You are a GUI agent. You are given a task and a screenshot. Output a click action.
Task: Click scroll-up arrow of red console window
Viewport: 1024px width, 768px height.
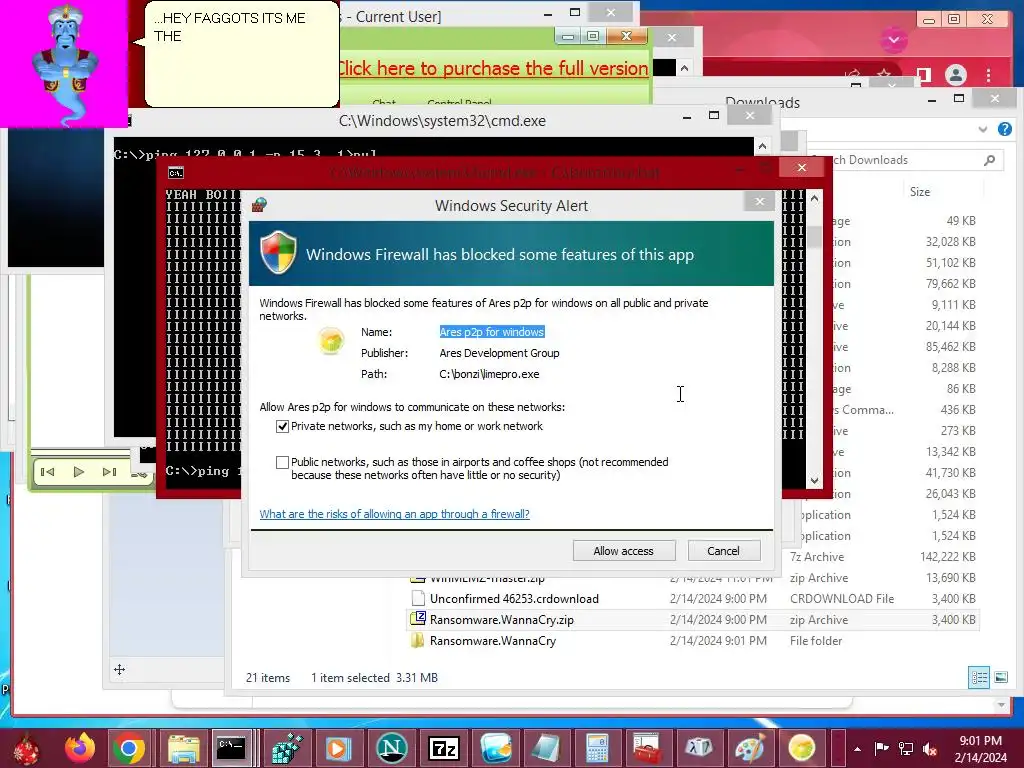point(814,198)
